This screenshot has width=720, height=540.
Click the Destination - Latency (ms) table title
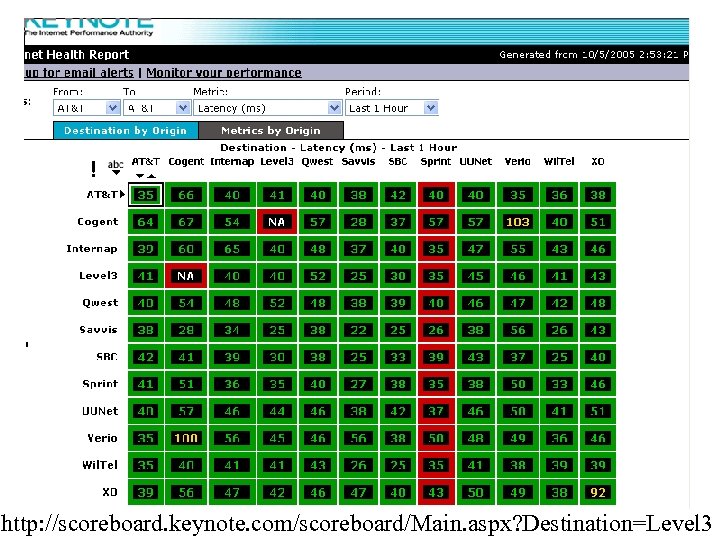339,147
